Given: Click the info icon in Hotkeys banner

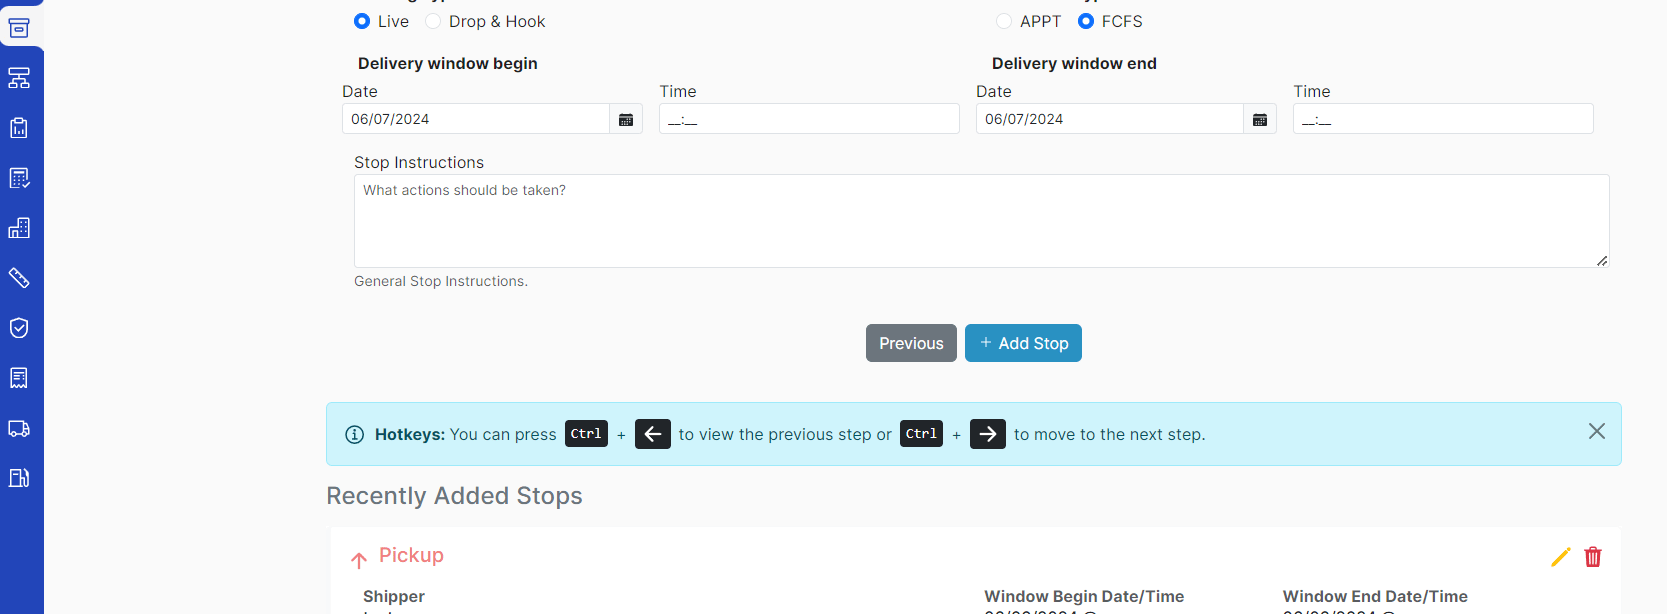Looking at the screenshot, I should point(354,434).
